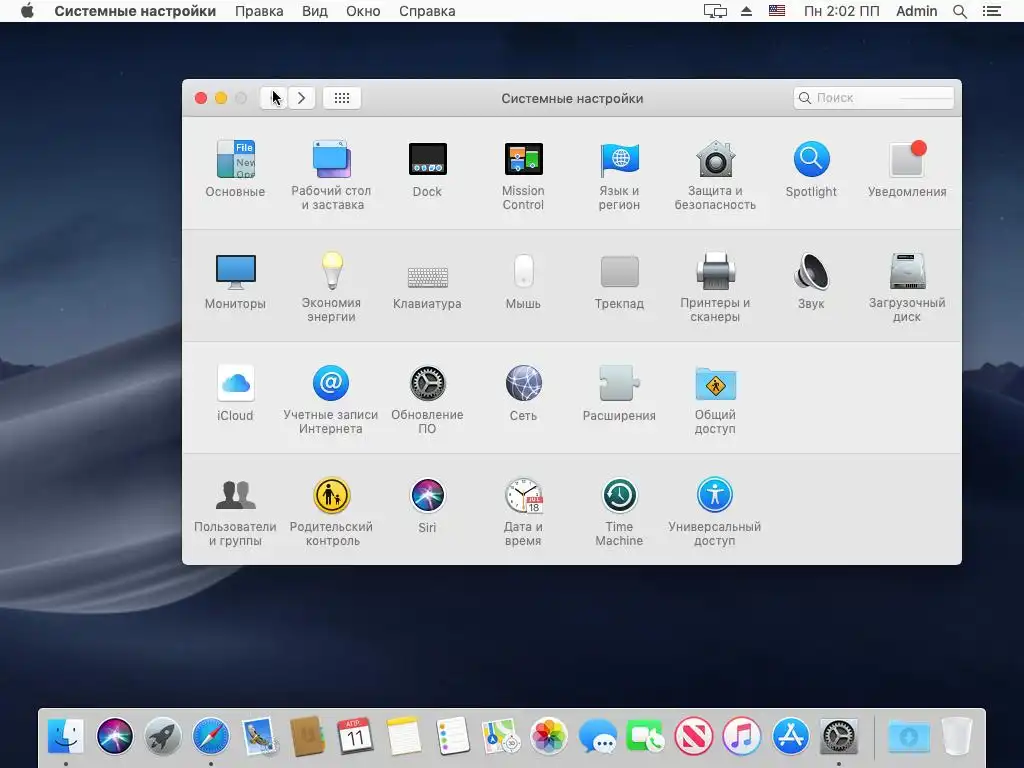Open Photos in the Dock
Viewport: 1024px width, 768px height.
(x=549, y=736)
